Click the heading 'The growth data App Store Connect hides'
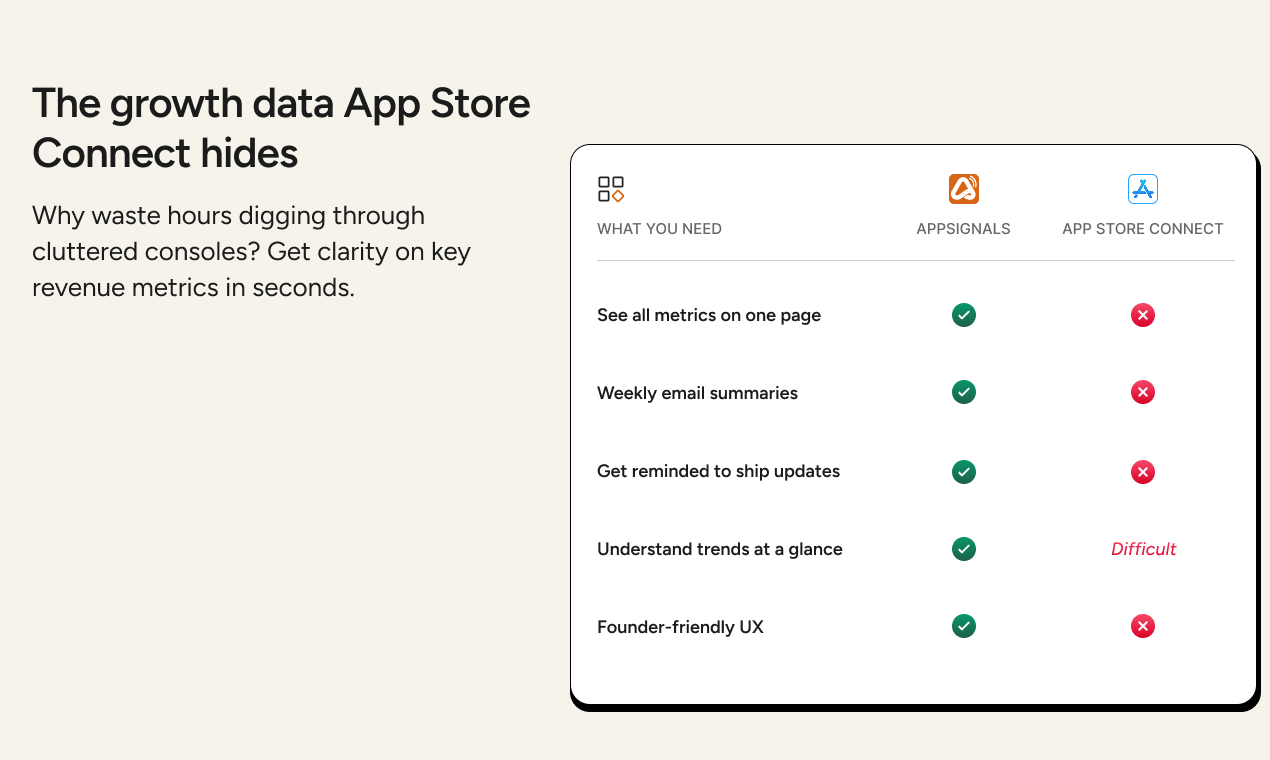 (x=281, y=128)
